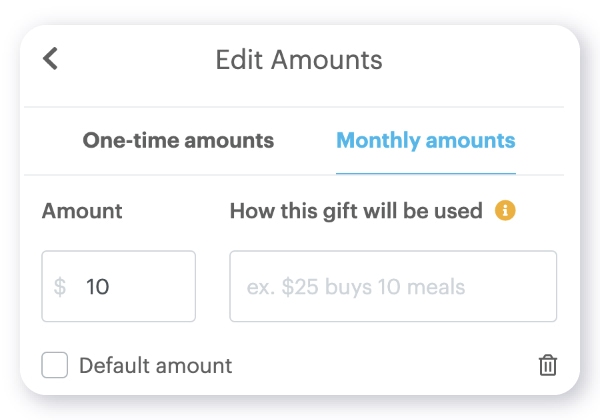Click the dollar sign in Amount field

[60, 287]
